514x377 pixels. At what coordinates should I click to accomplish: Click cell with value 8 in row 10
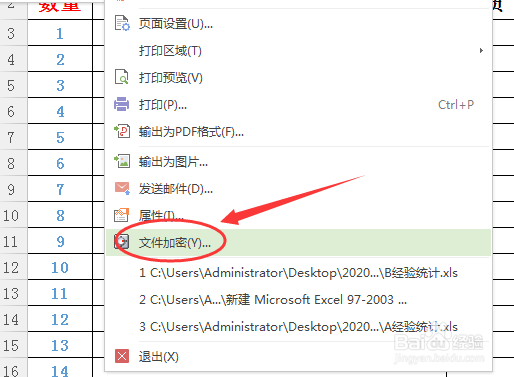click(60, 215)
